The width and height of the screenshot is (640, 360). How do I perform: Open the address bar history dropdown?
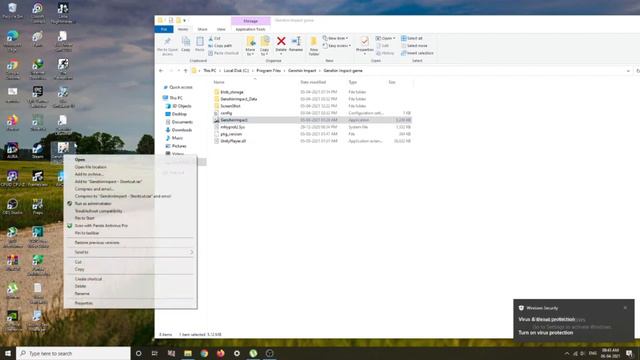click(x=628, y=71)
